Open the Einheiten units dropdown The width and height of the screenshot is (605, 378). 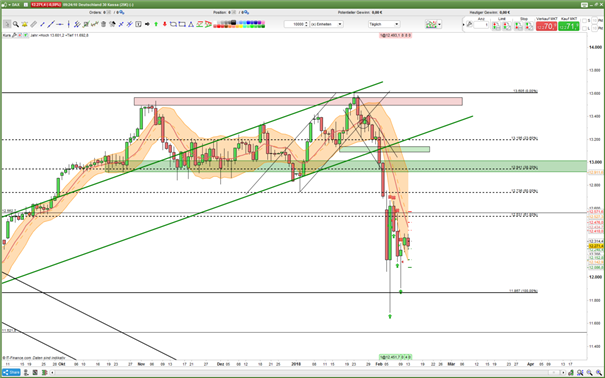coord(326,24)
